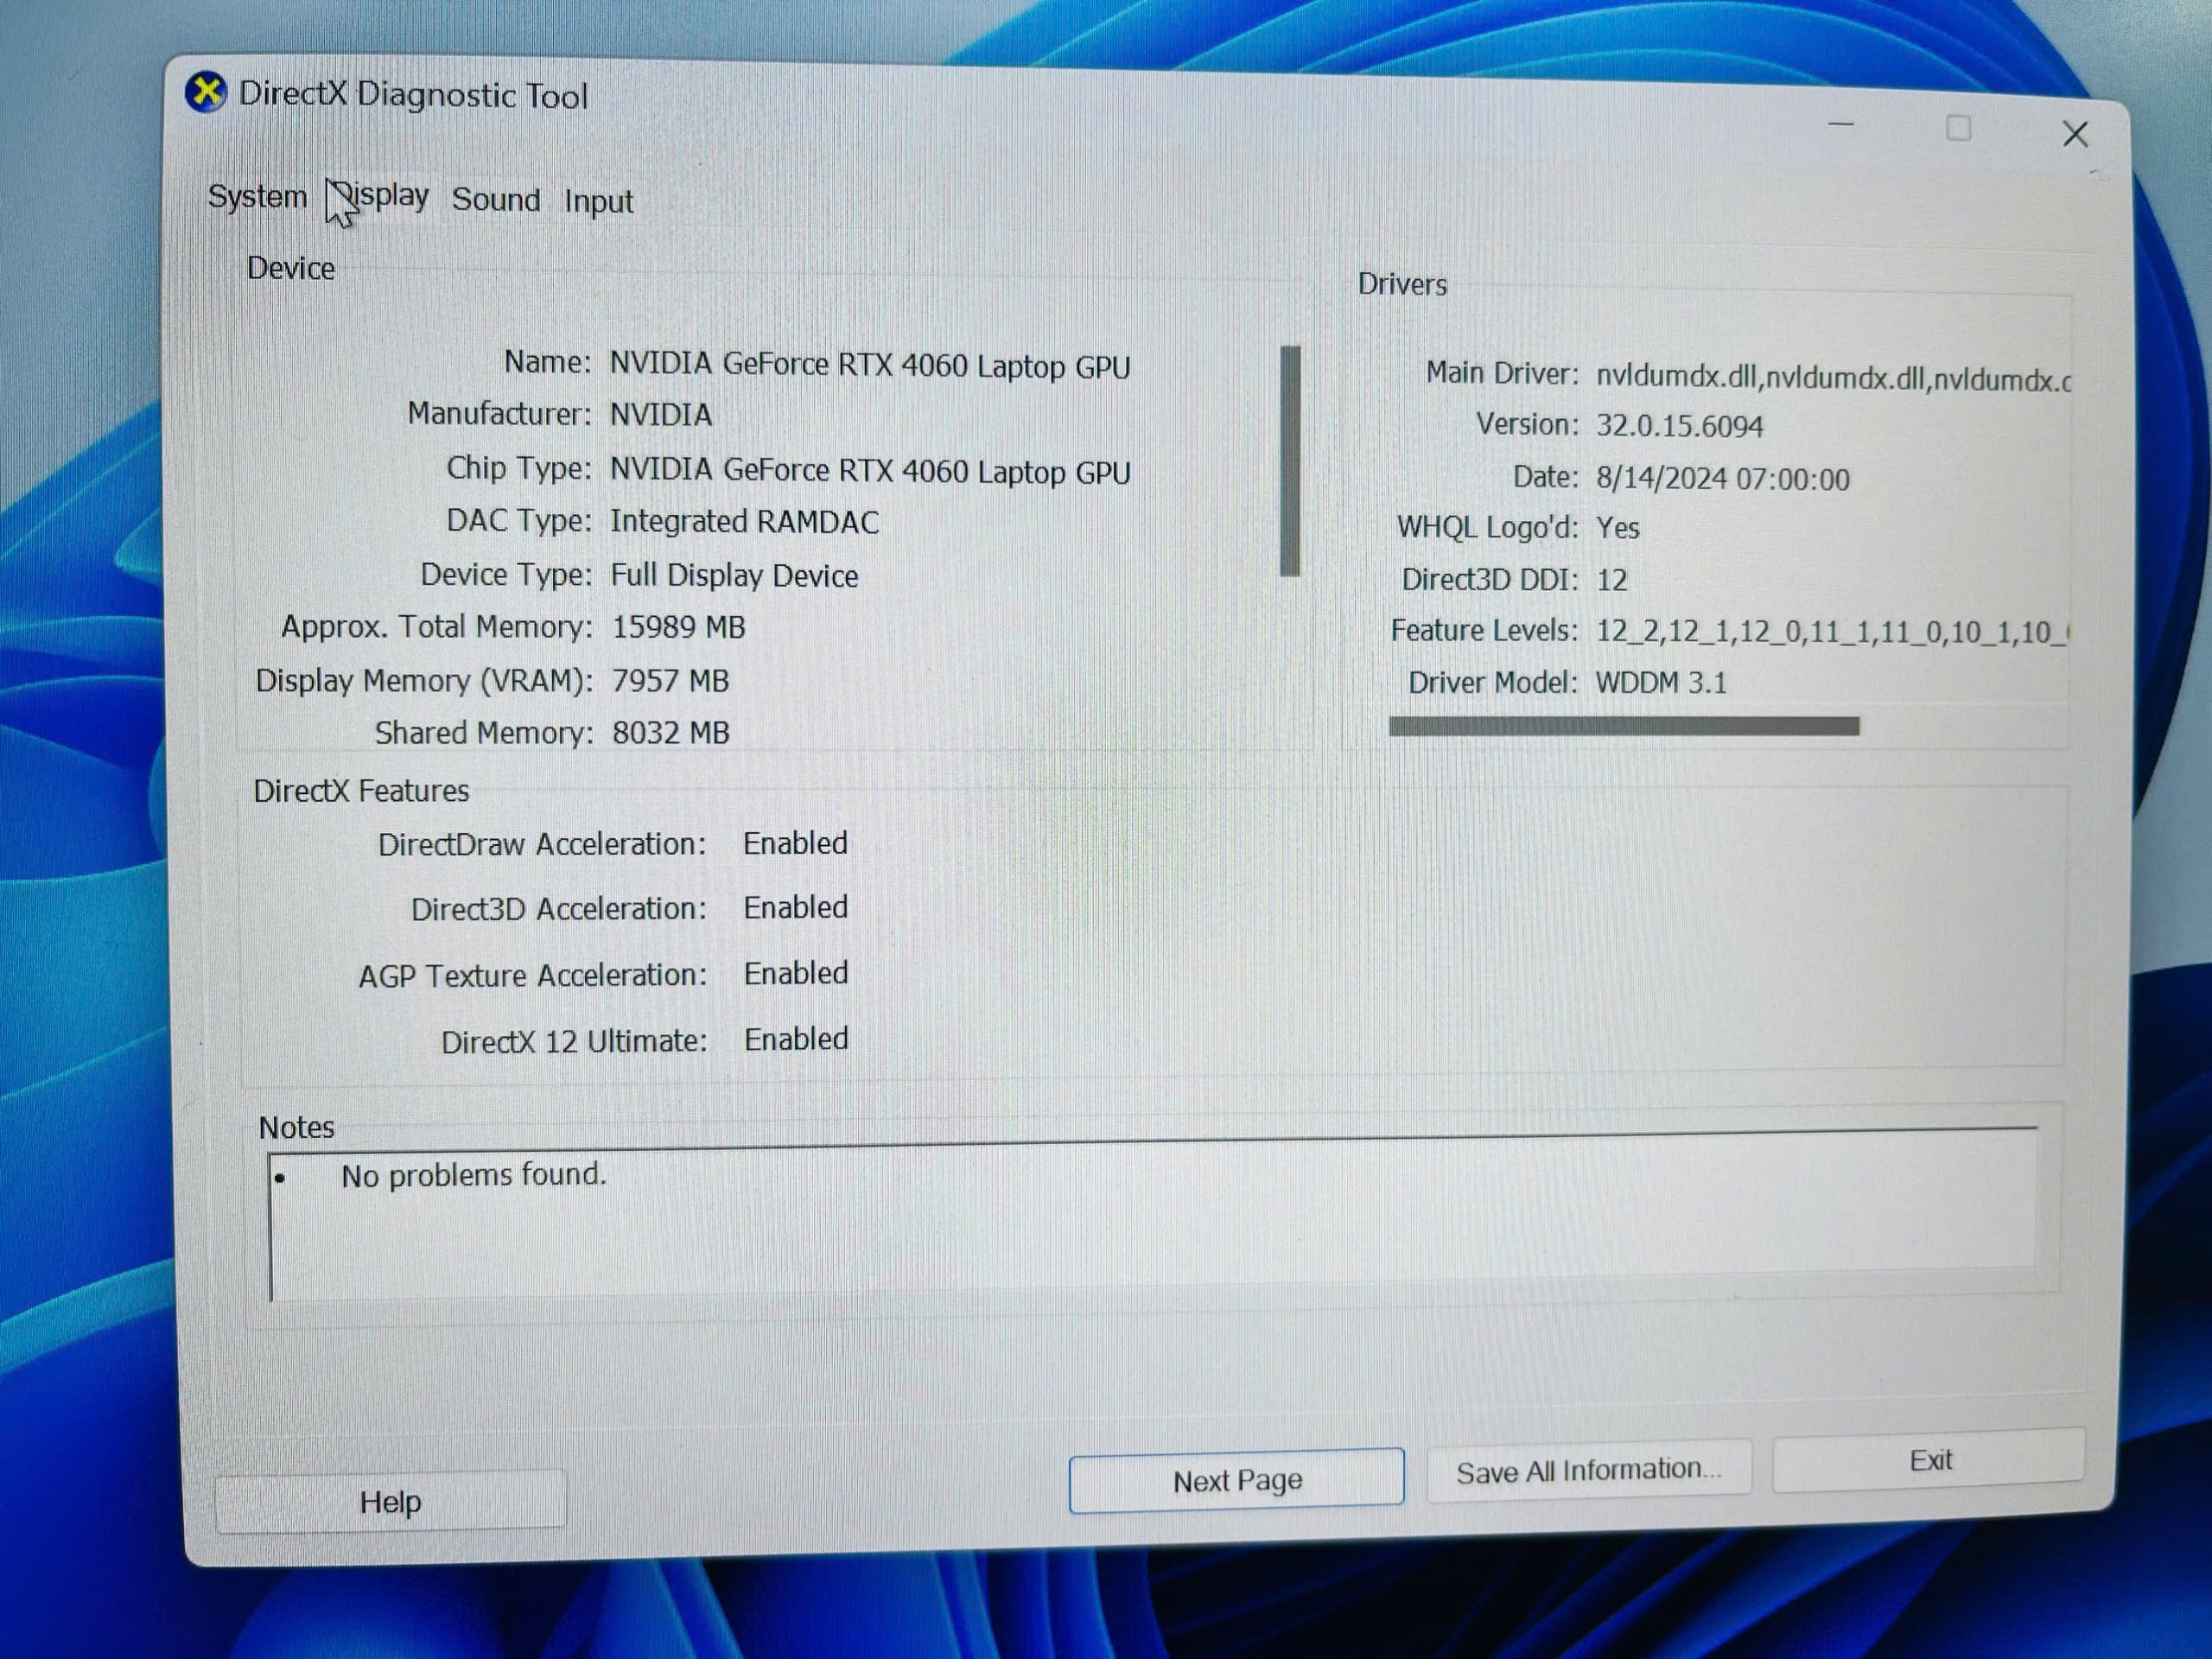Click the Main Driver nvldumdx.dll value
The width and height of the screenshot is (2212, 1659).
[x=1833, y=378]
